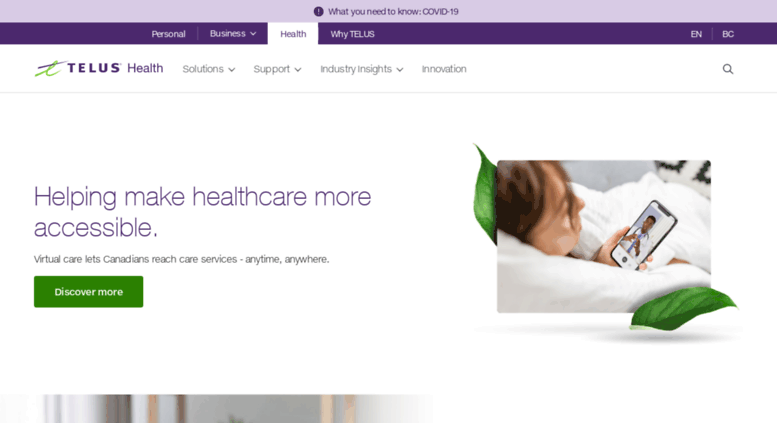Select the Health tab
777x423 pixels.
pos(293,34)
